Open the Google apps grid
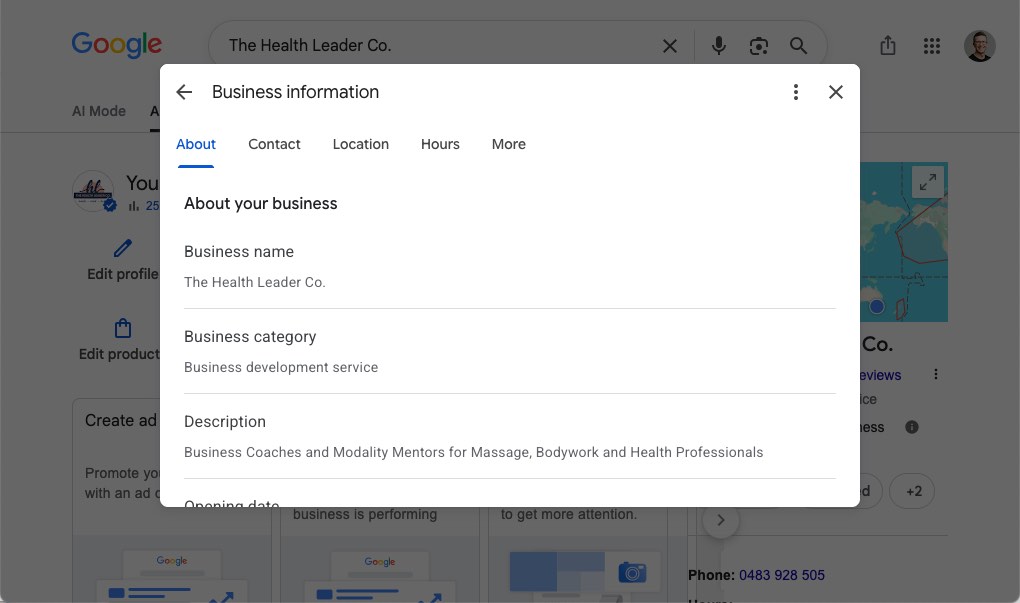 (932, 46)
